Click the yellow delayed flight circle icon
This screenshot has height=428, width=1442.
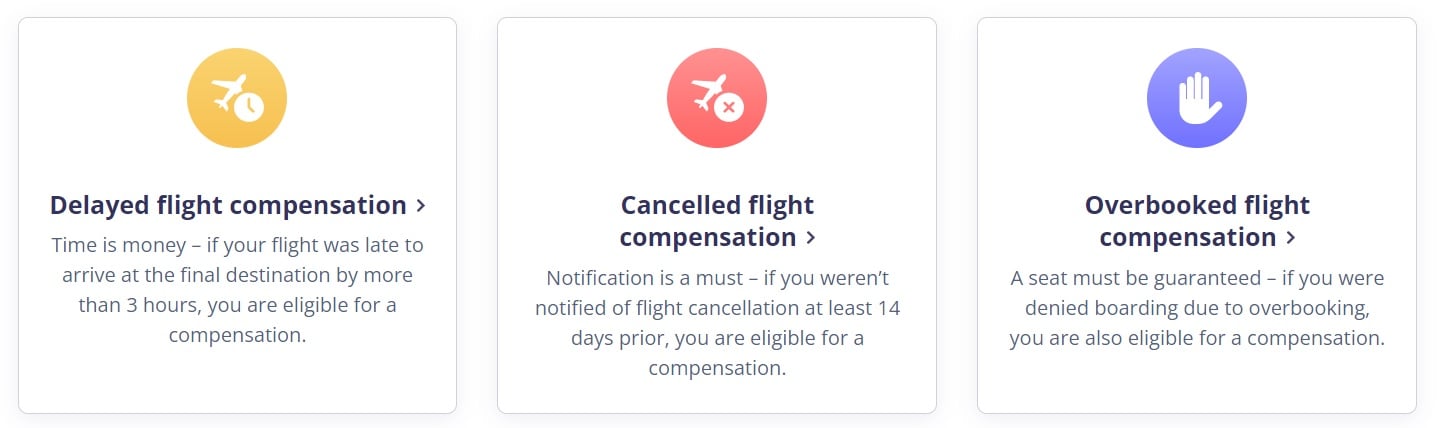tap(237, 98)
